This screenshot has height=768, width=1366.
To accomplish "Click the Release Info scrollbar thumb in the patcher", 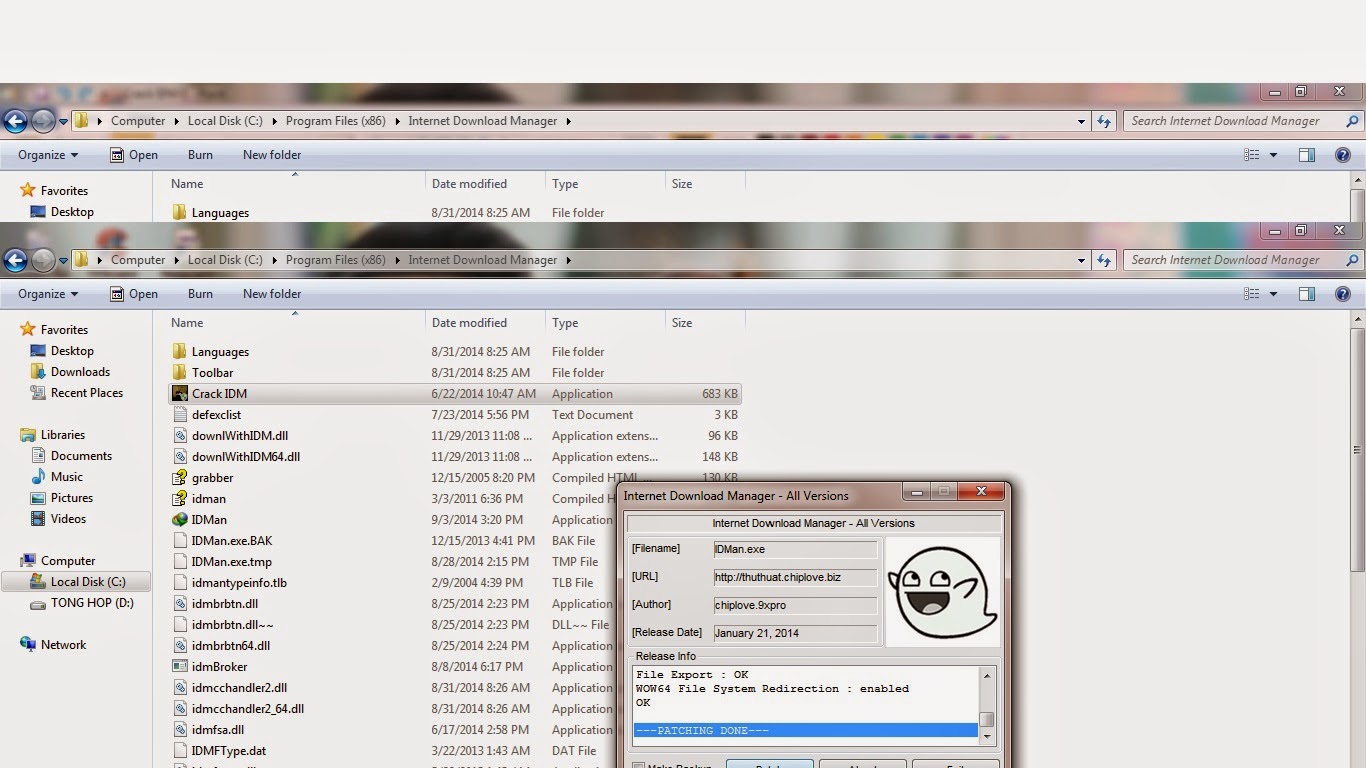I will click(x=987, y=719).
